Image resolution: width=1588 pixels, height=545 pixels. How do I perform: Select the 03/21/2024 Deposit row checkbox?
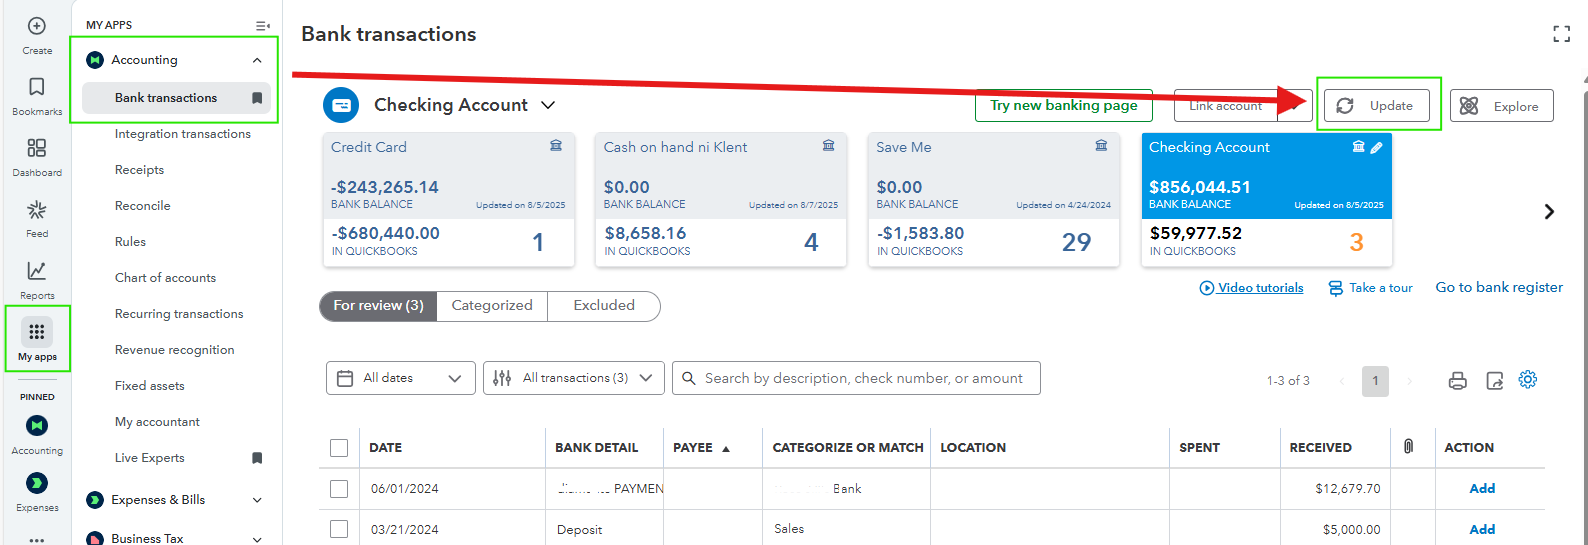pyautogui.click(x=339, y=529)
